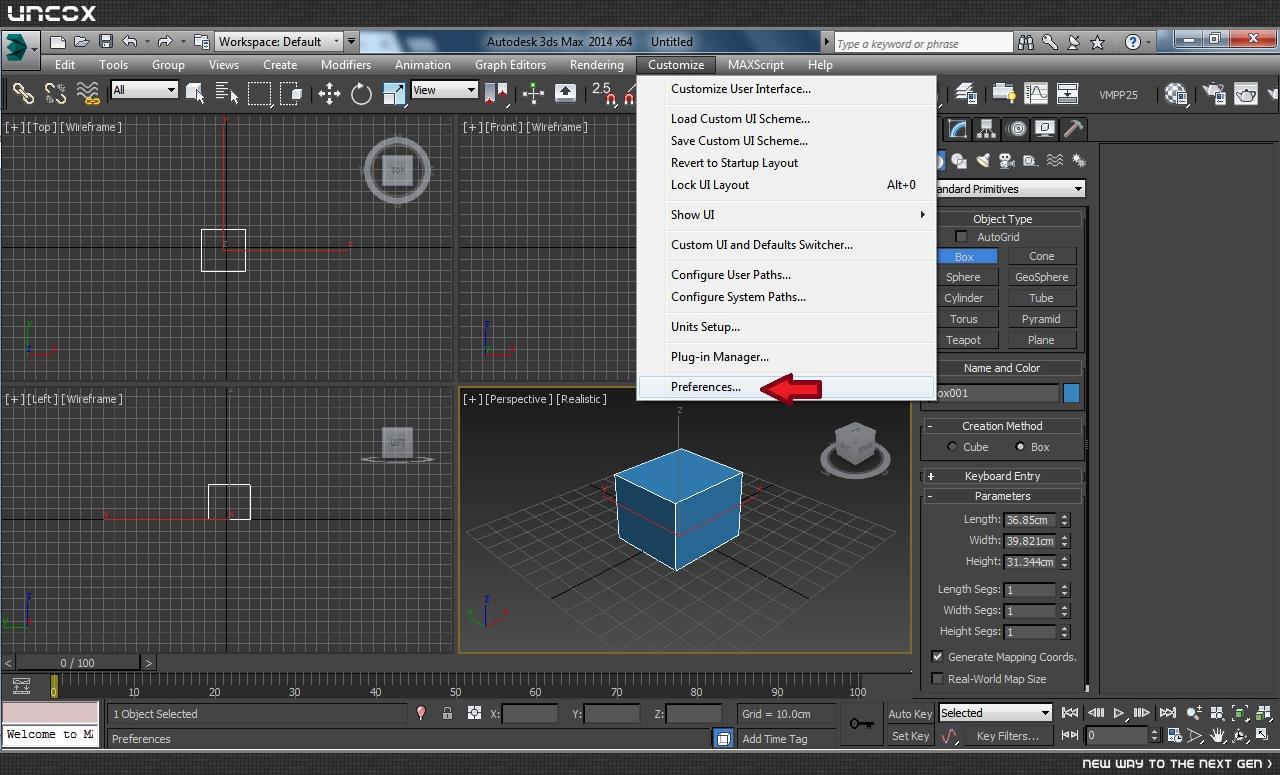The image size is (1280, 775).
Task: Open the Material Editor icon
Action: (x=1176, y=94)
